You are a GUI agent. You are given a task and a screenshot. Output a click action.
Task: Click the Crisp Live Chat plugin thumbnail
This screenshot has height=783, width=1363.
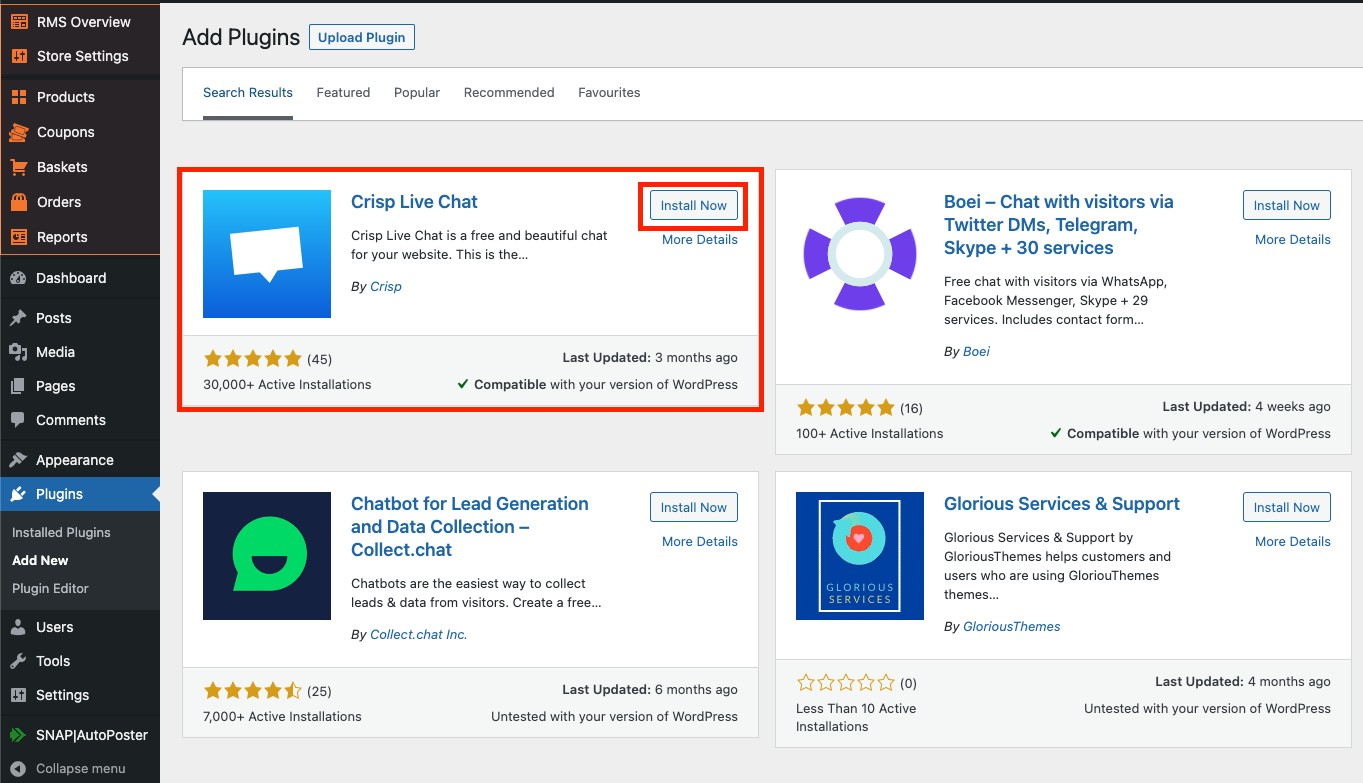click(x=267, y=254)
